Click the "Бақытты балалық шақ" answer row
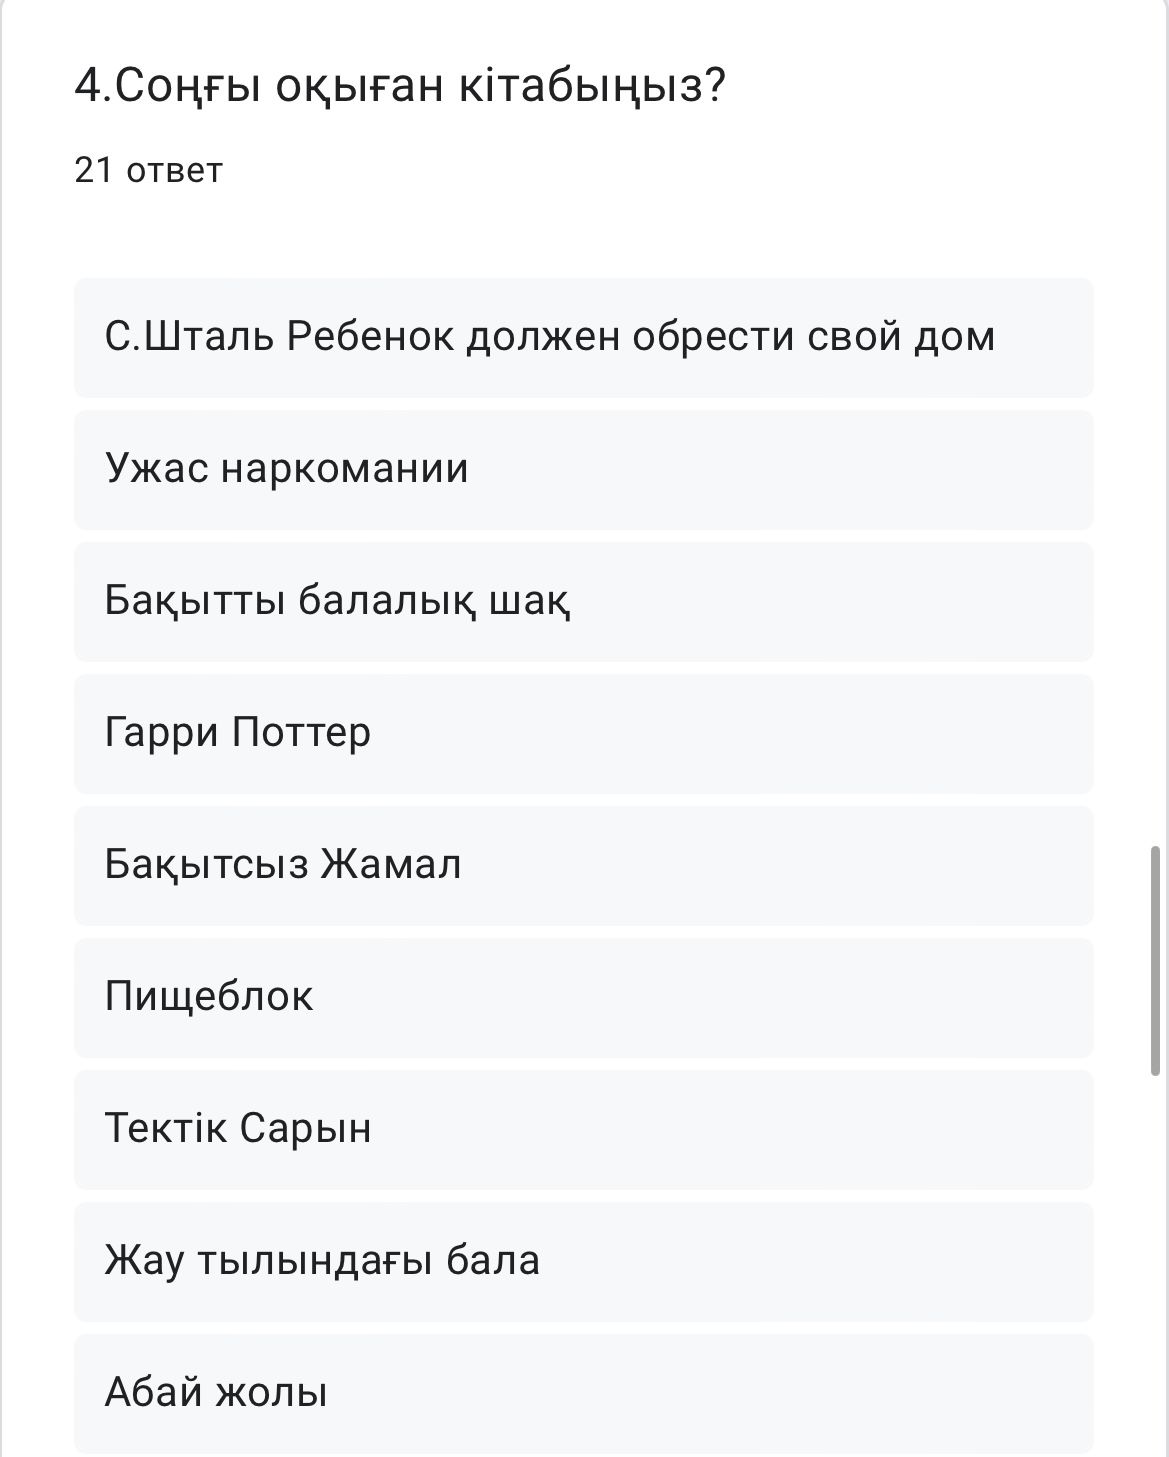Screen dimensions: 1169x1457 tap(583, 601)
